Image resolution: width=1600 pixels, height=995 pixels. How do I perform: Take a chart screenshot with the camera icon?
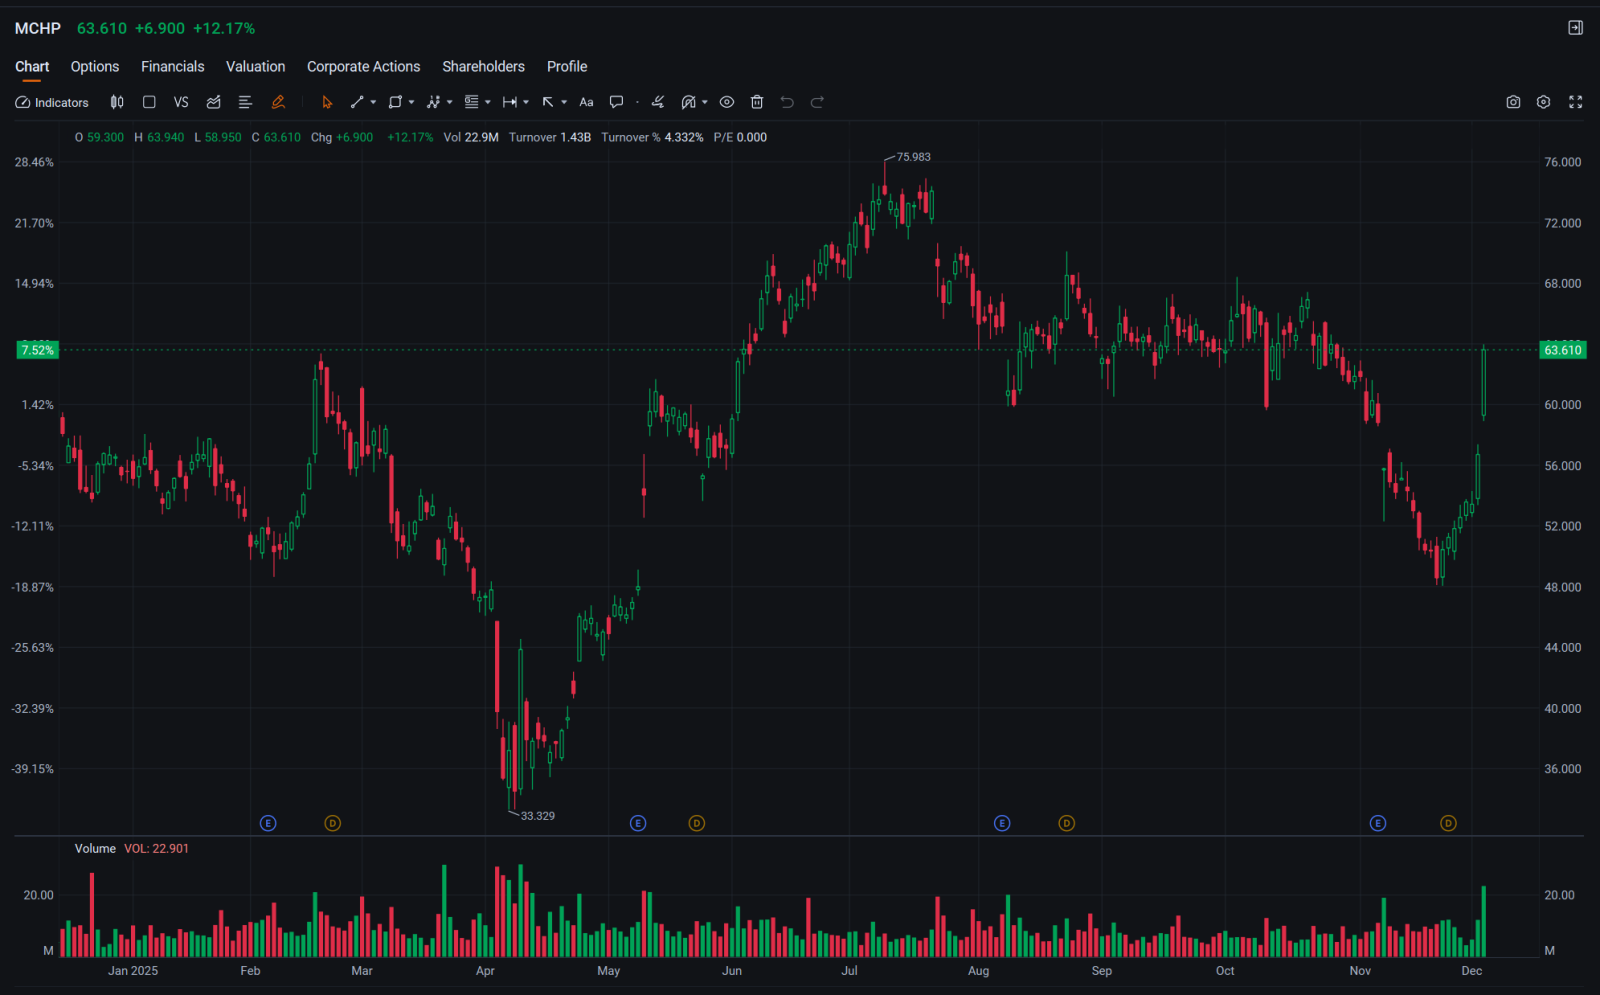(x=1513, y=101)
